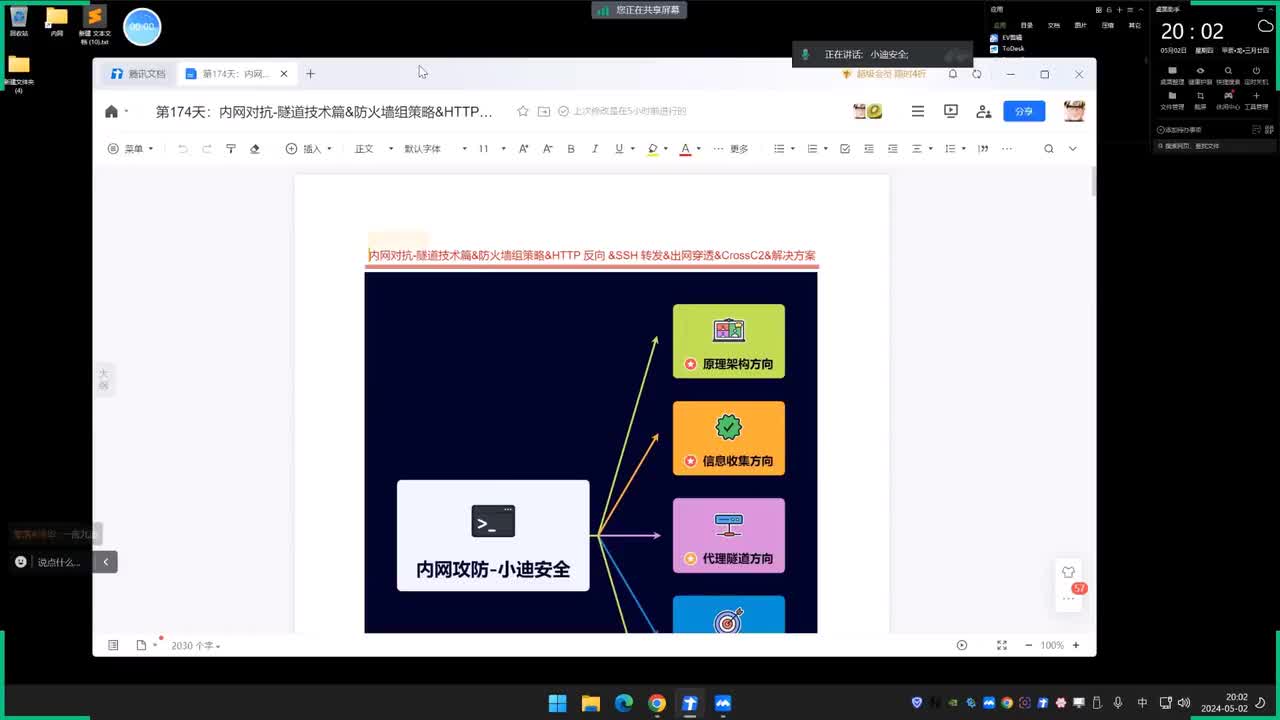Open the document outline menu icon
Viewport: 1280px width, 720px height.
coord(918,111)
